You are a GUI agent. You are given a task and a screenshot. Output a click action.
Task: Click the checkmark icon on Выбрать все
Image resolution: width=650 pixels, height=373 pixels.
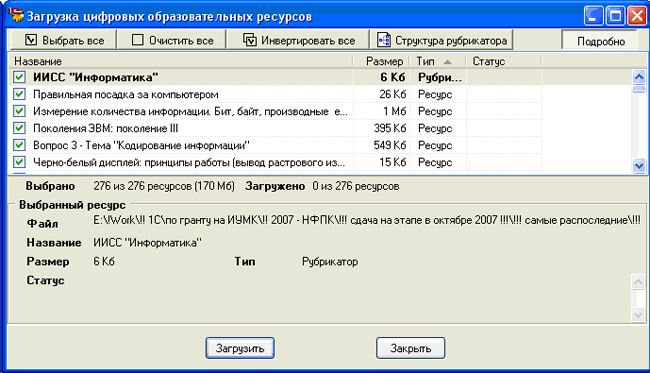pyautogui.click(x=31, y=40)
